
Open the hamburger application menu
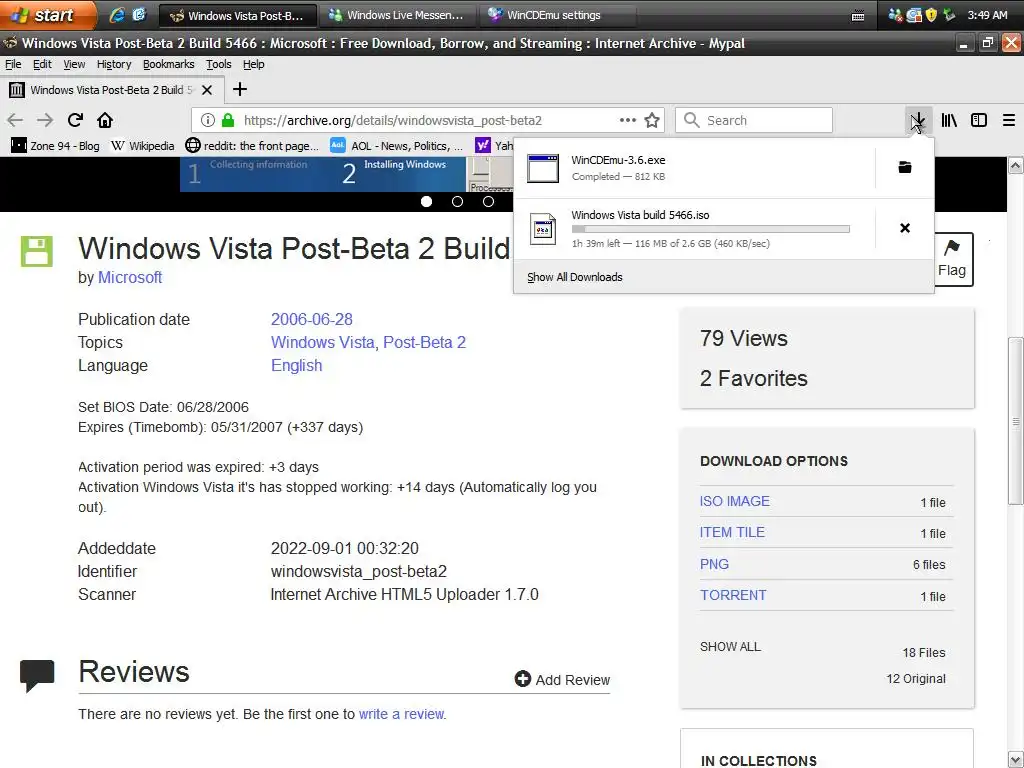pyautogui.click(x=1009, y=120)
